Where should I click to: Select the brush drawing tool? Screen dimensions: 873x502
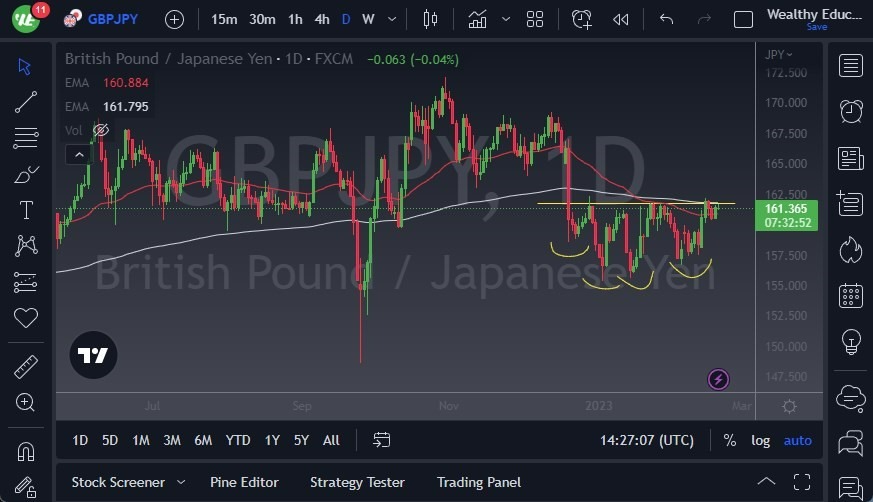[x=26, y=175]
